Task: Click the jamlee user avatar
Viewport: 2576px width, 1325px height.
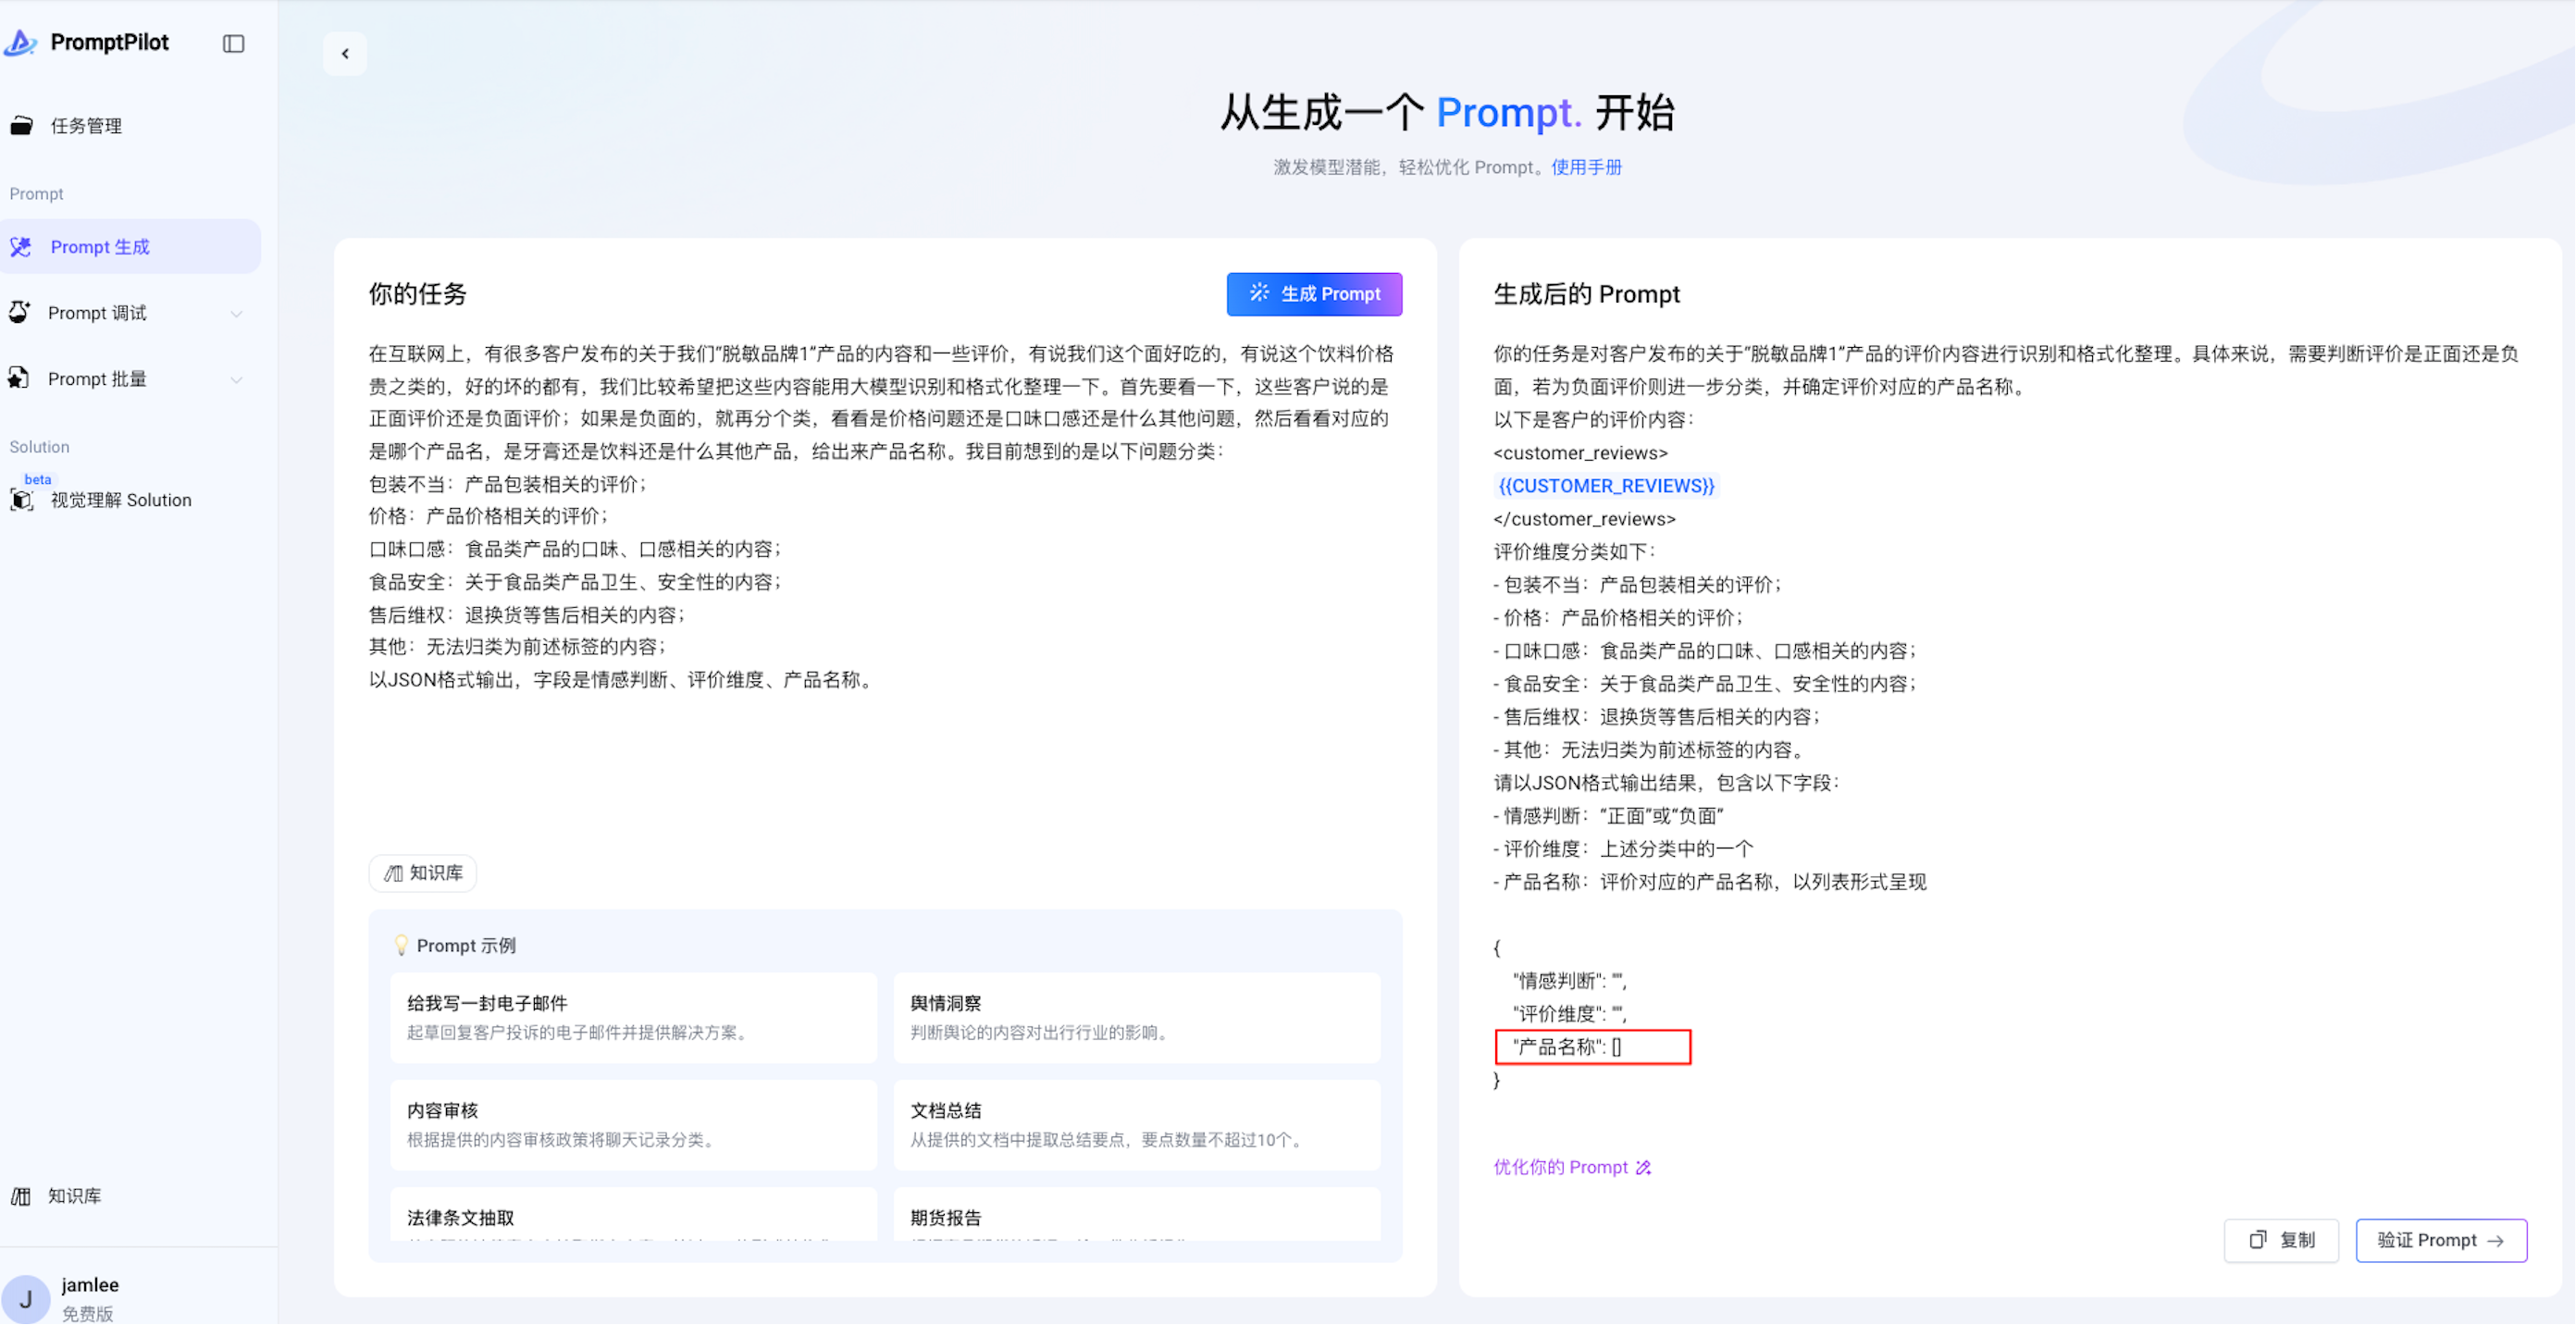Action: [26, 1298]
